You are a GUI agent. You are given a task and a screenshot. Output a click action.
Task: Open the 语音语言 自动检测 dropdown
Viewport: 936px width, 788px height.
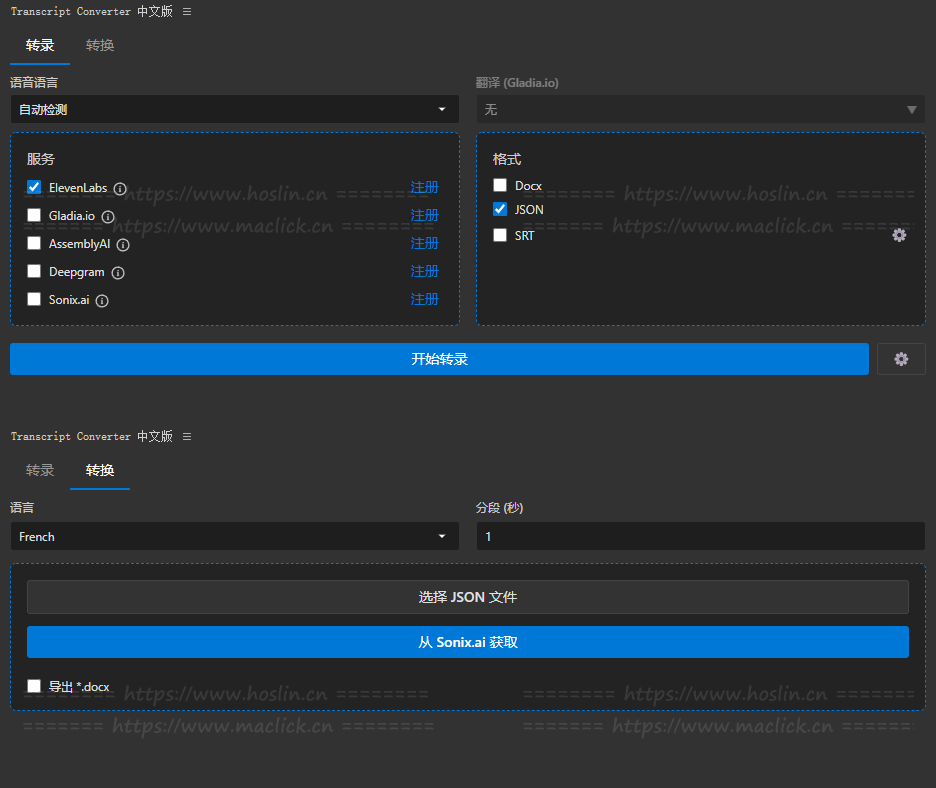point(235,109)
